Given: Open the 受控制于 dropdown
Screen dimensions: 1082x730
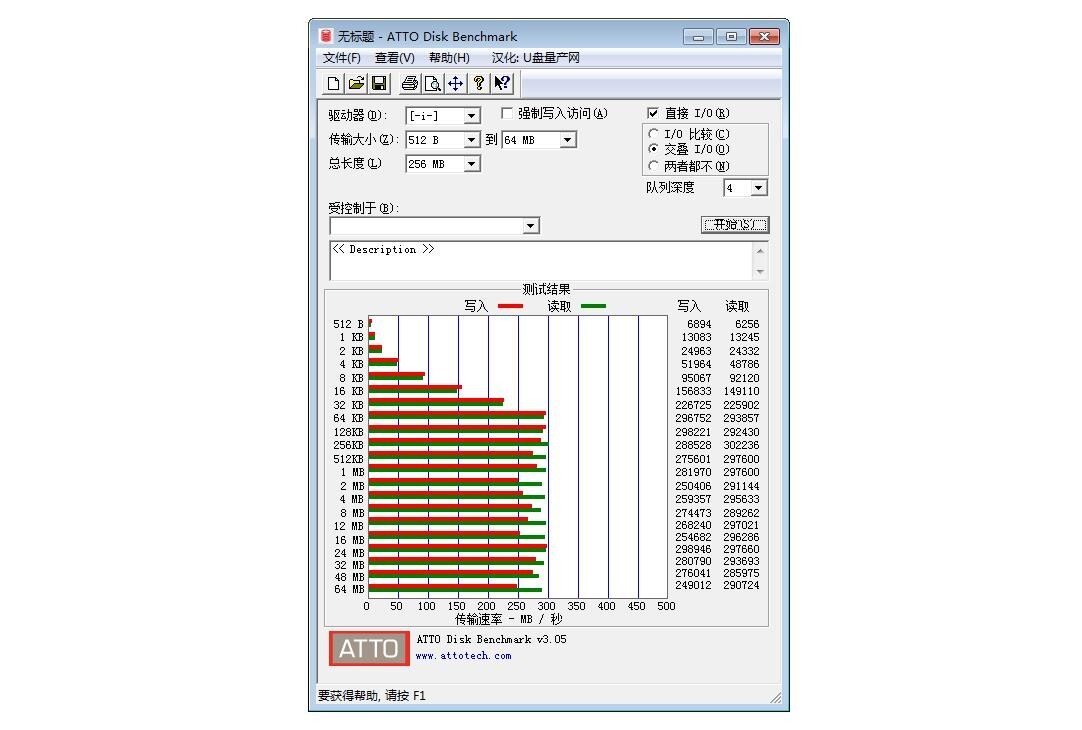Looking at the screenshot, I should (530, 226).
